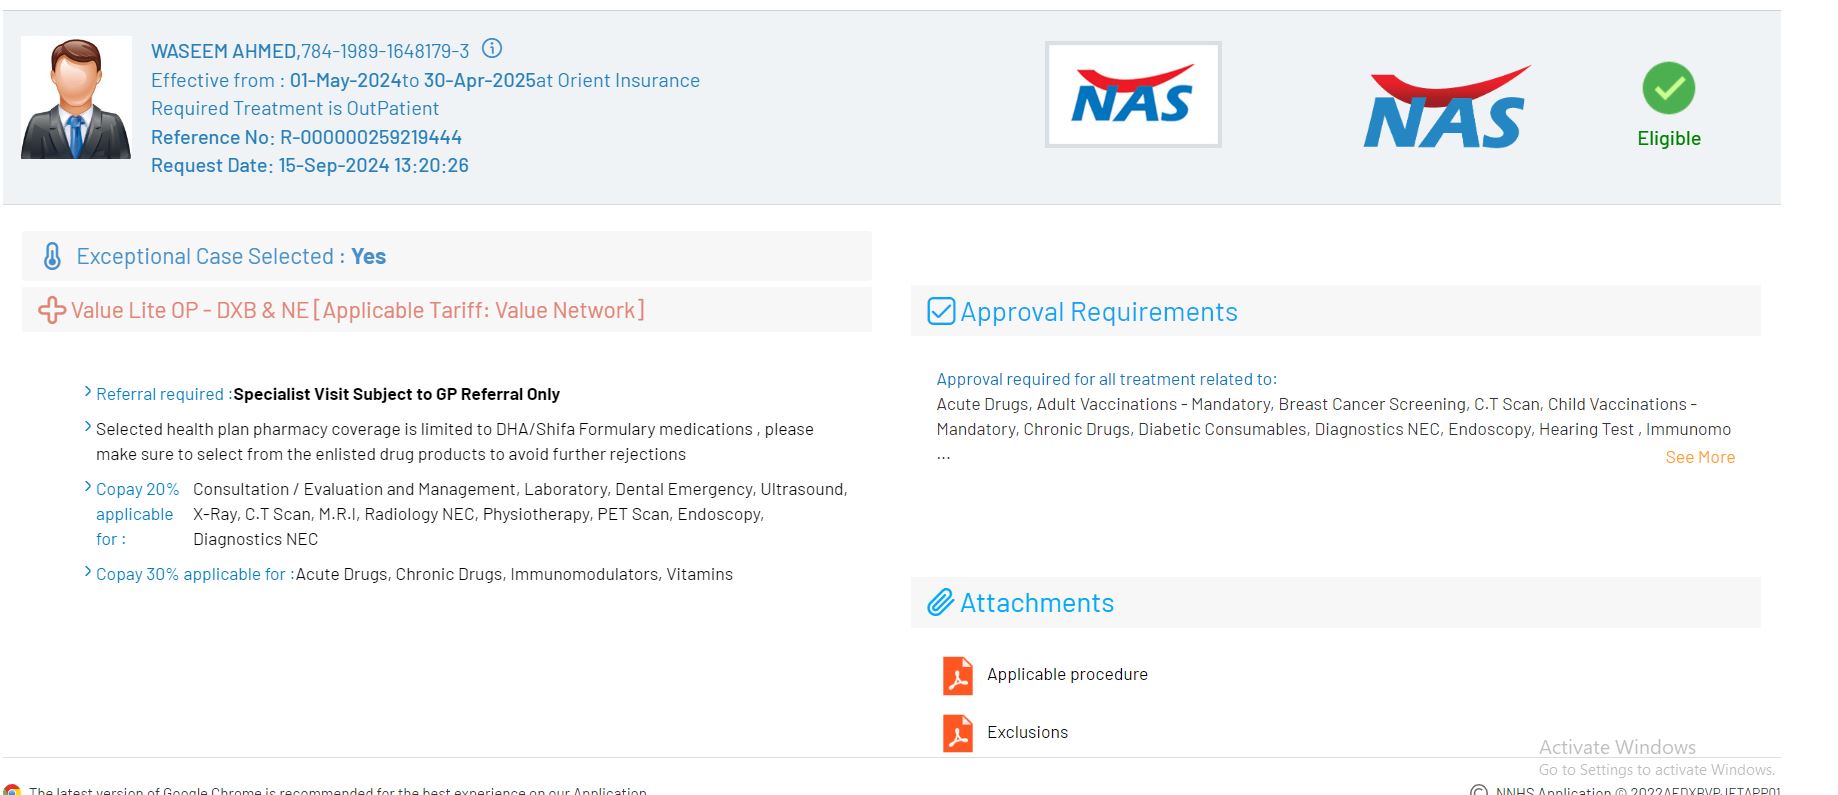Click Acute Drugs, Chronic Drugs, Immunomodulators, Vitamins text
Viewport: 1838px width, 795px height.
[514, 574]
